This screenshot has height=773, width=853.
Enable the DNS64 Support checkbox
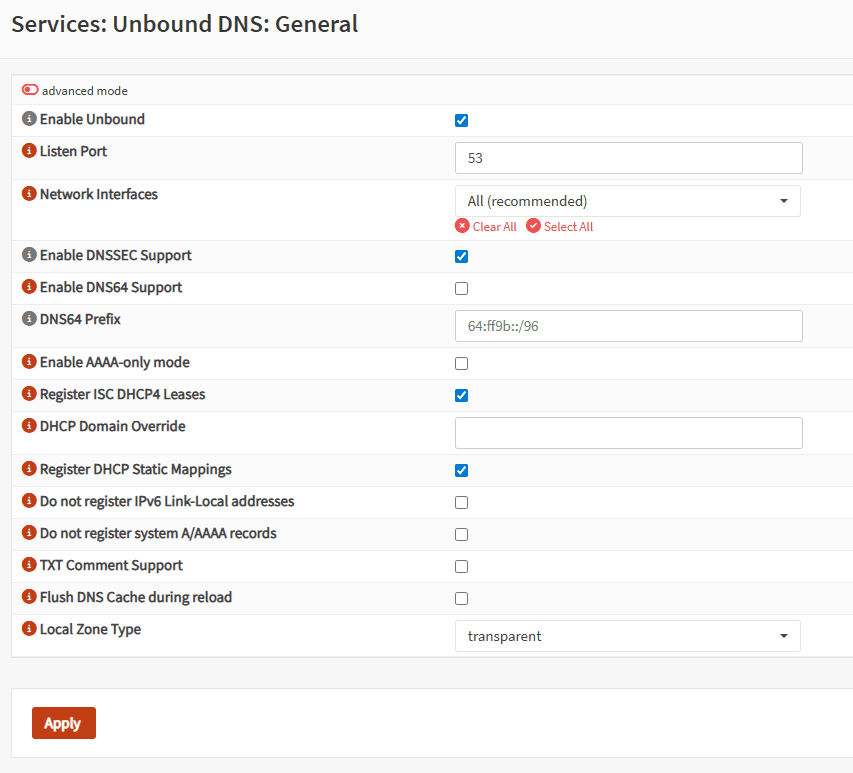coord(461,289)
